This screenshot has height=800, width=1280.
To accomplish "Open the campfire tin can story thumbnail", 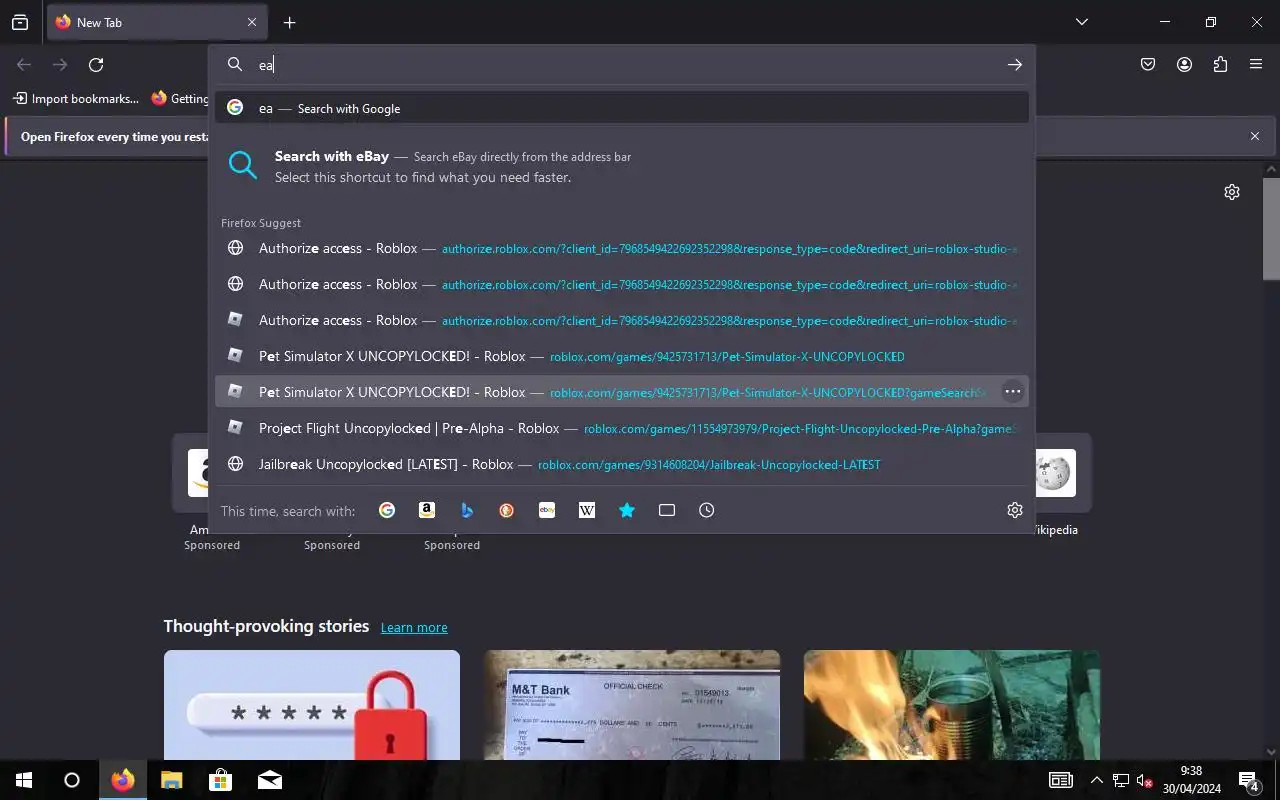I will click(952, 705).
